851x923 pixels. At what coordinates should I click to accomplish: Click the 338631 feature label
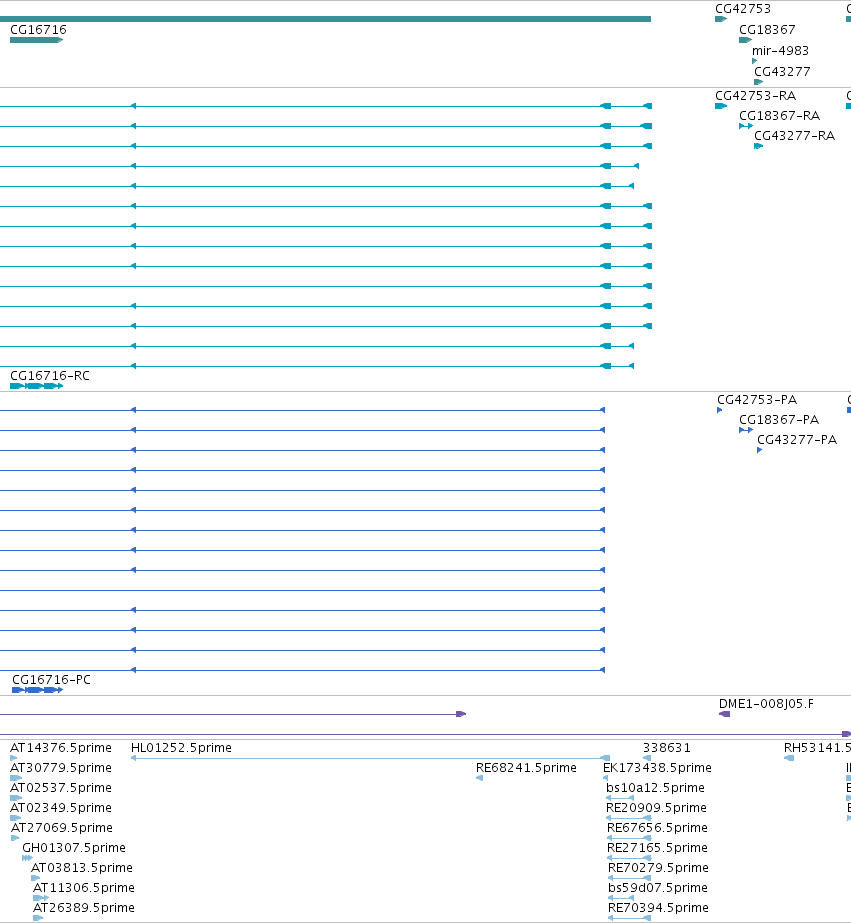[667, 748]
